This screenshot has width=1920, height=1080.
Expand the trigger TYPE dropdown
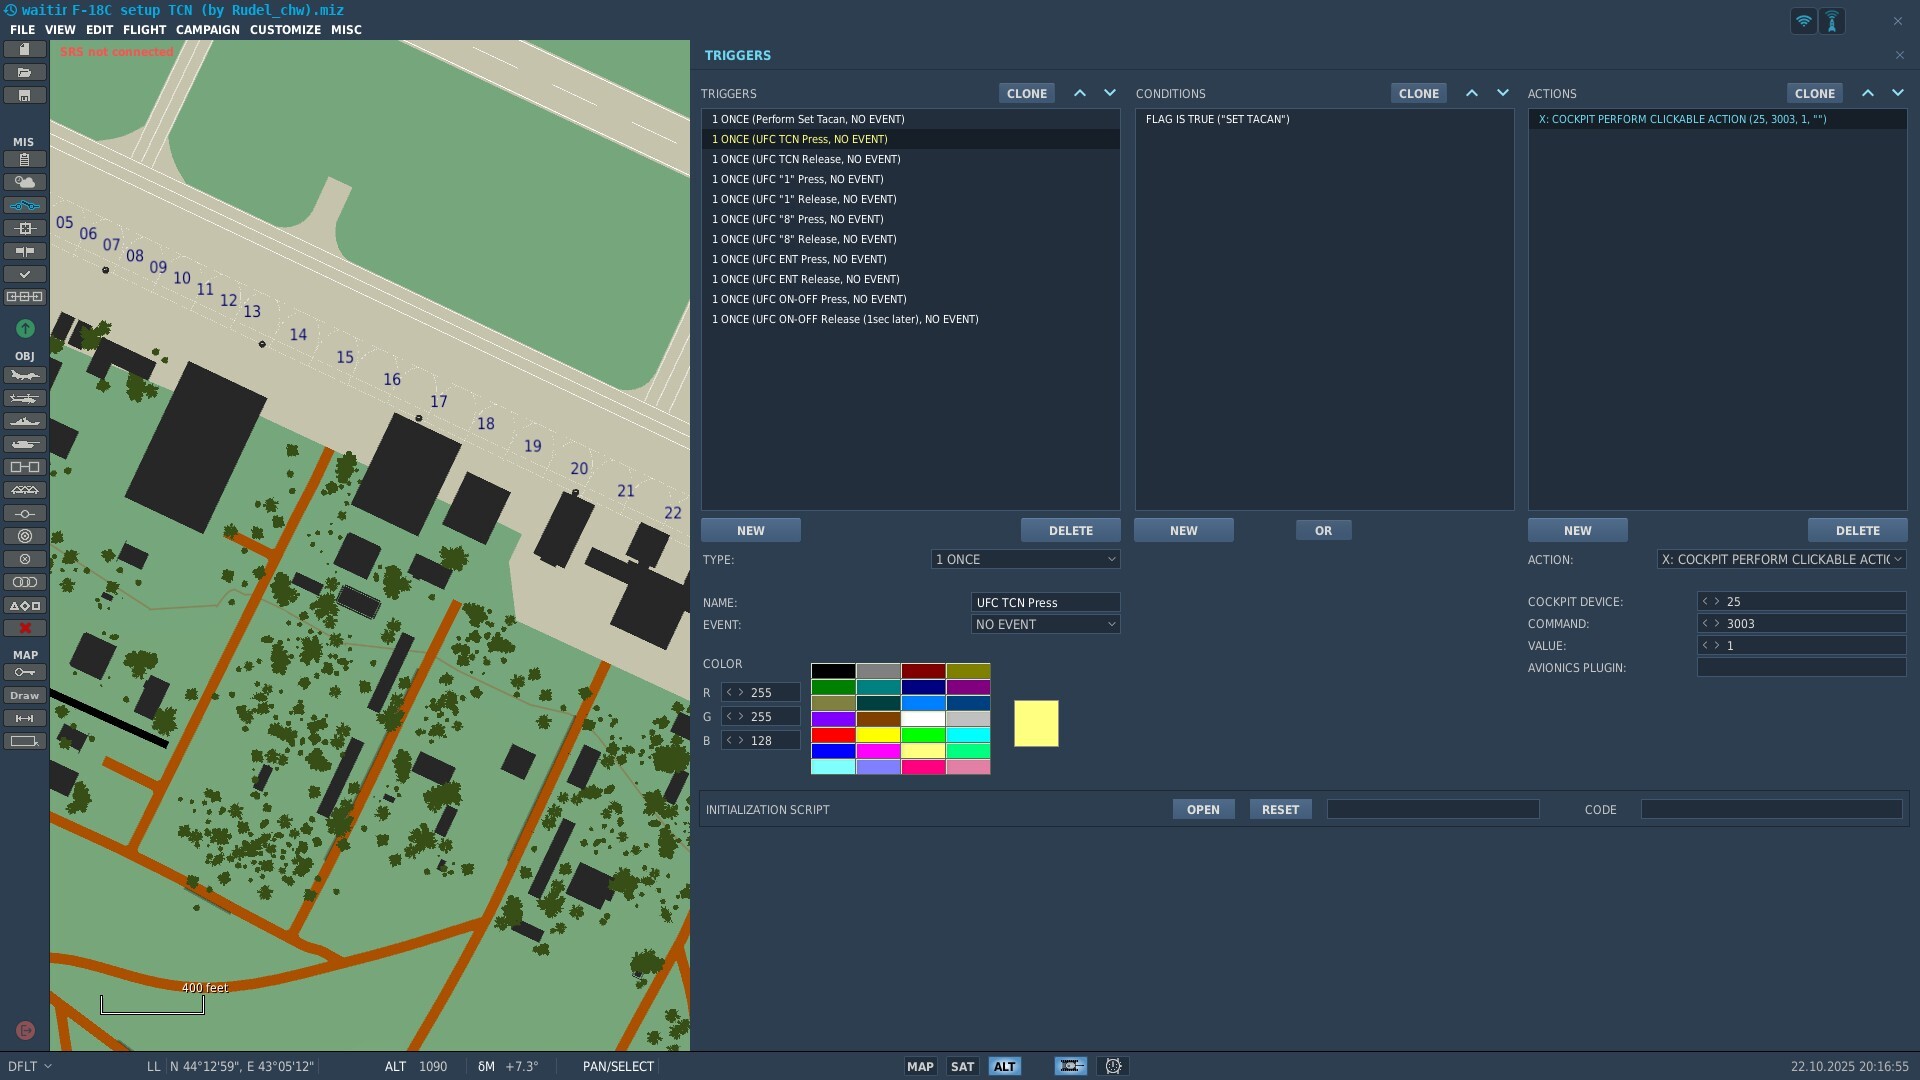[1025, 559]
